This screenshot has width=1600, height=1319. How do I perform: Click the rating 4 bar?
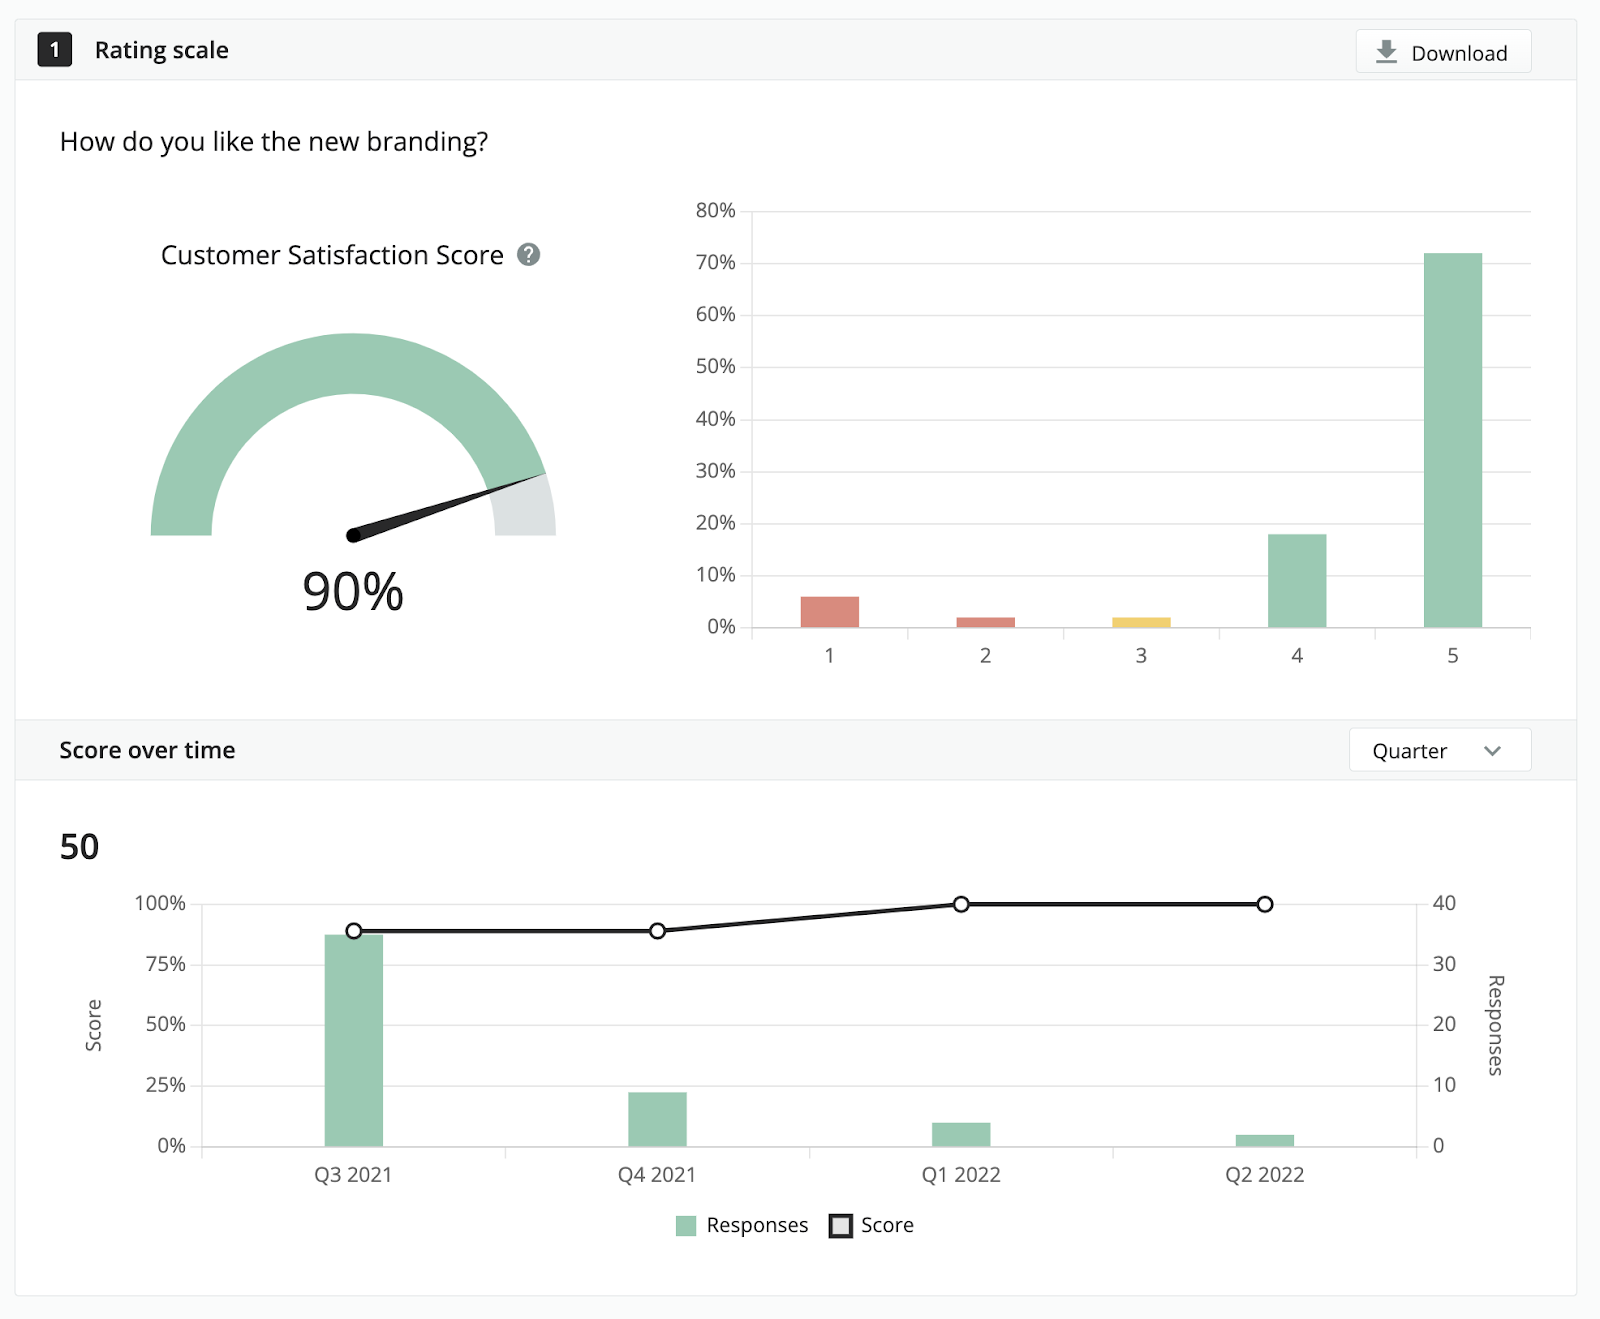point(1297,580)
